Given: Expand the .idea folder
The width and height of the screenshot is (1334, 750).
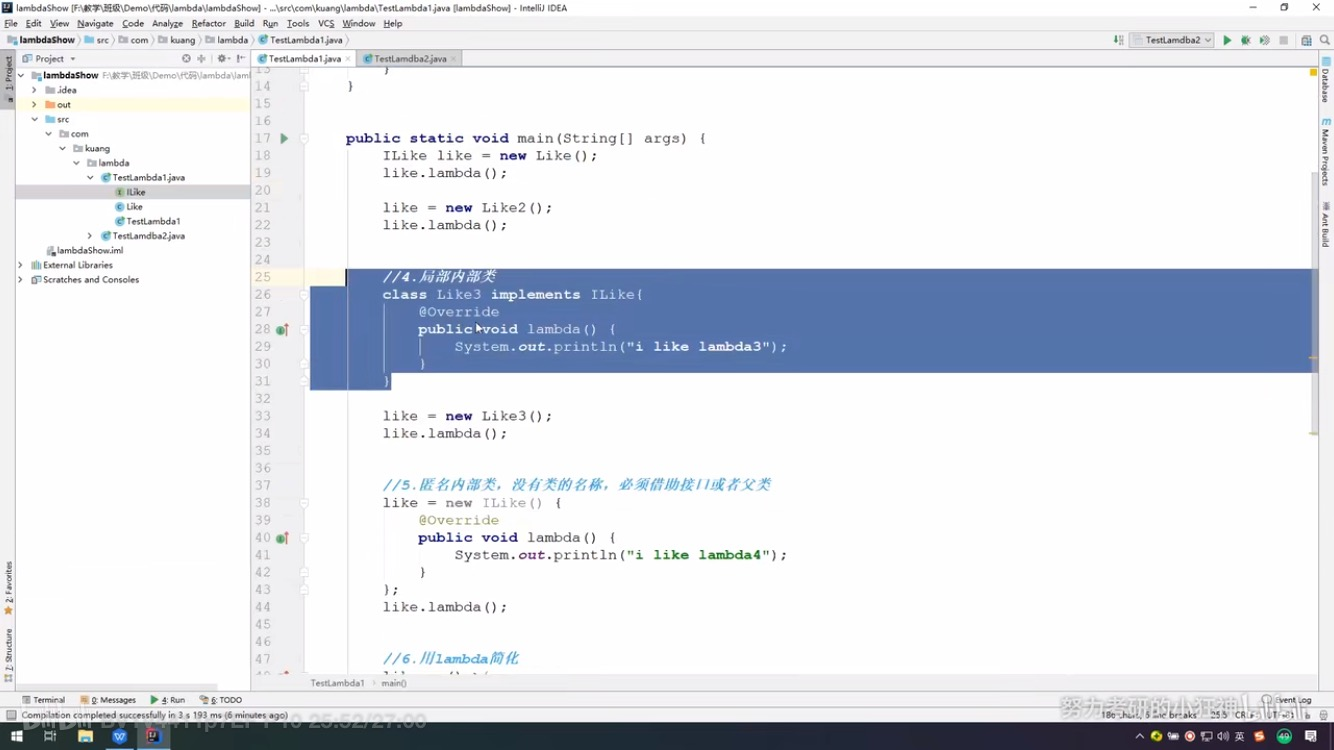Looking at the screenshot, I should (34, 90).
